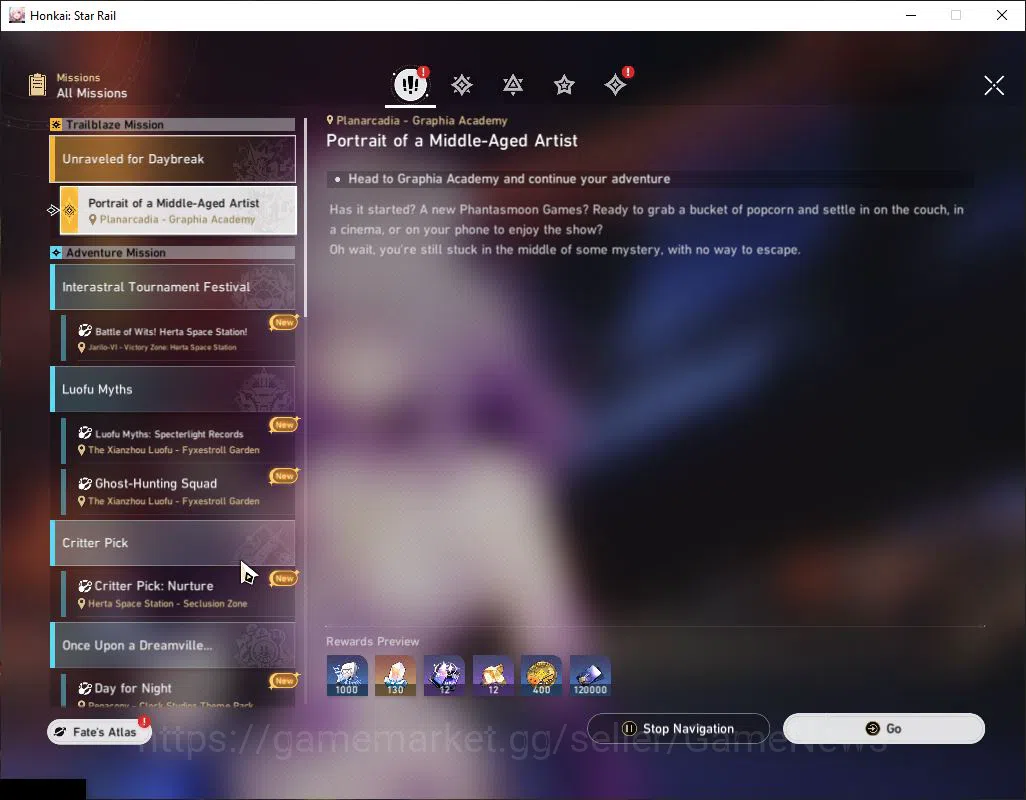Click the Trailblaze Mission section header

[173, 124]
